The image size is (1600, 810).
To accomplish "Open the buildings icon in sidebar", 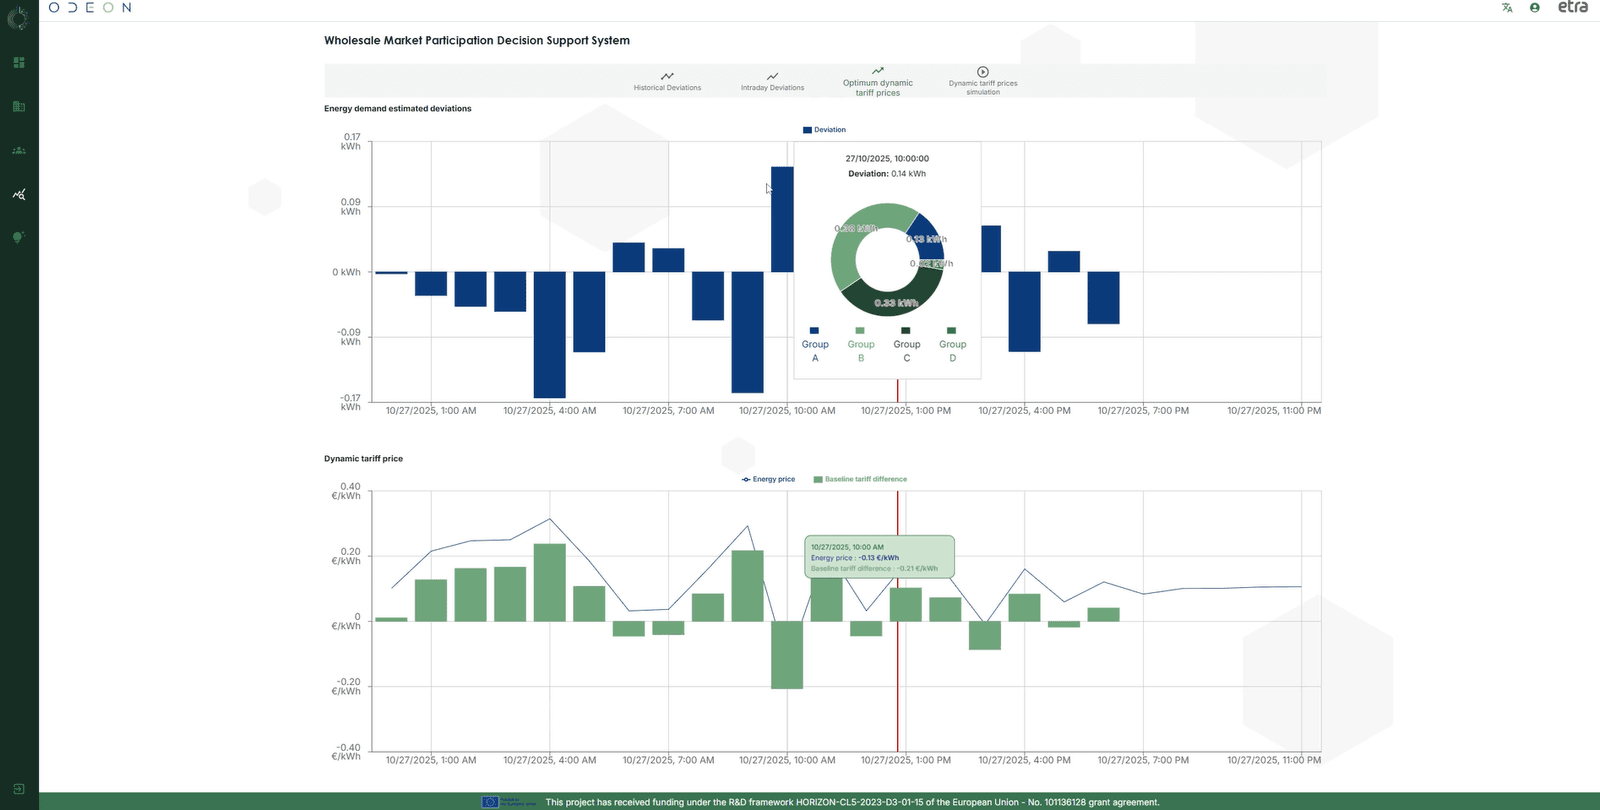I will 18,106.
